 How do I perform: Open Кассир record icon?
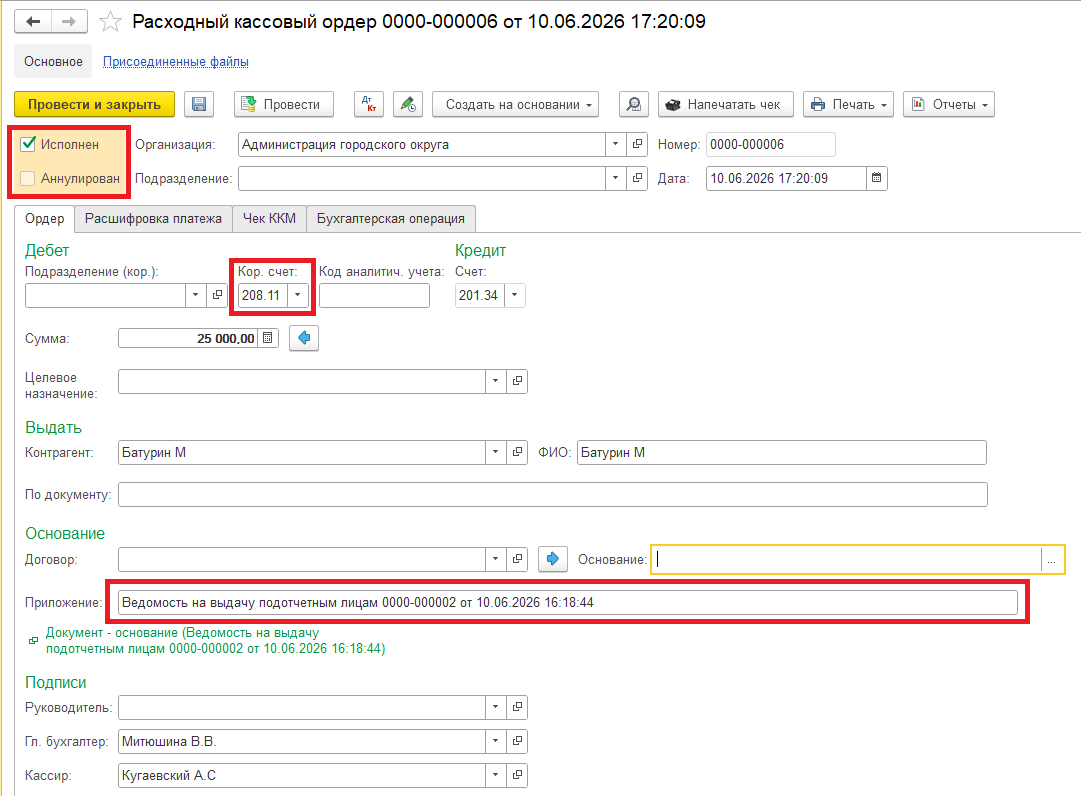coord(517,775)
